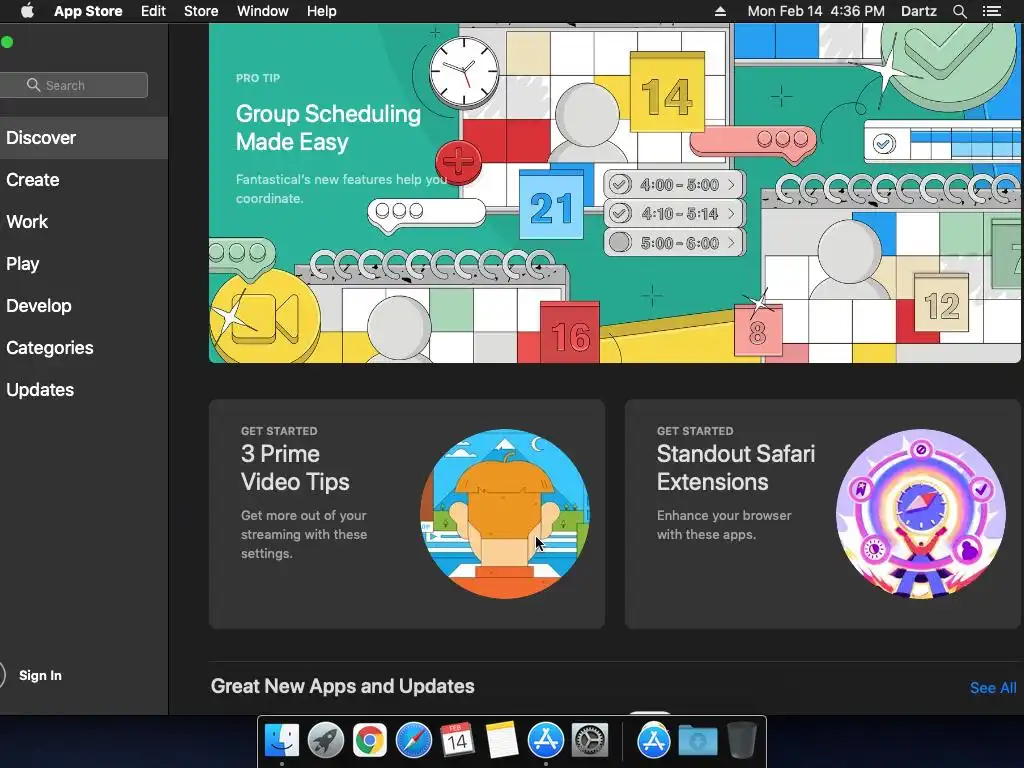This screenshot has width=1024, height=768.
Task: Open Launchpad rocket icon in Dock
Action: point(326,741)
